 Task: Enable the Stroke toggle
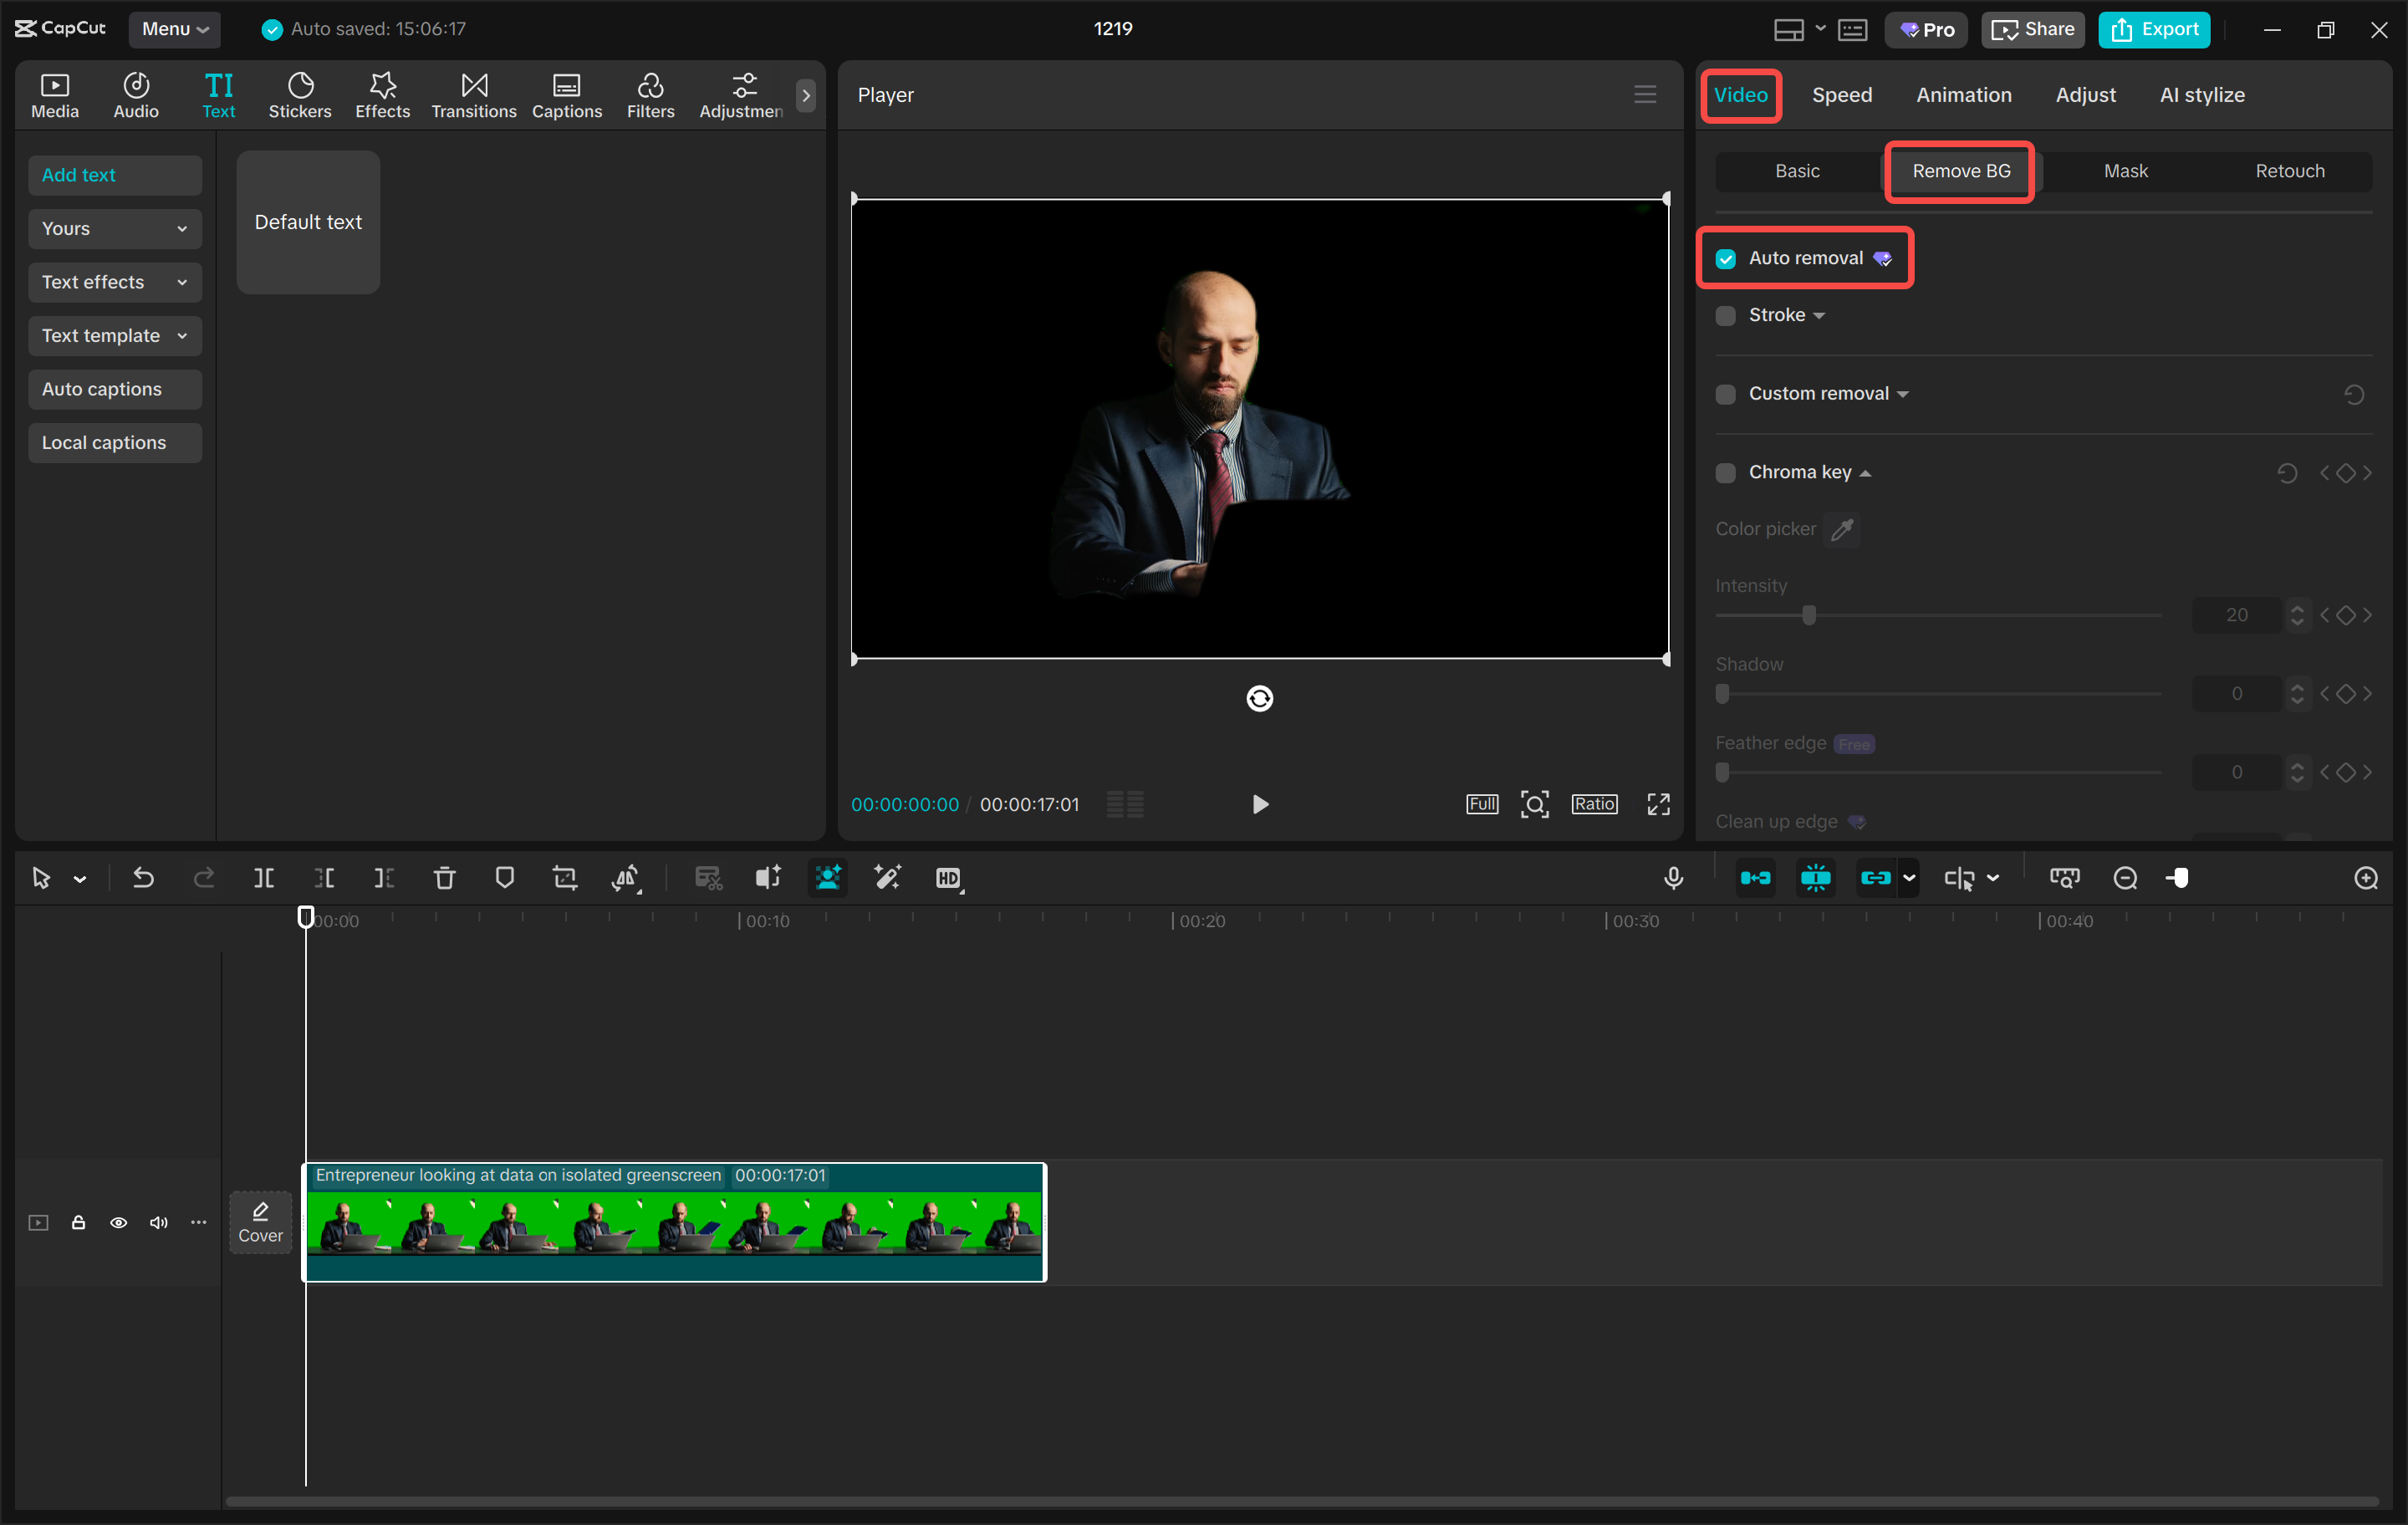coord(1726,315)
